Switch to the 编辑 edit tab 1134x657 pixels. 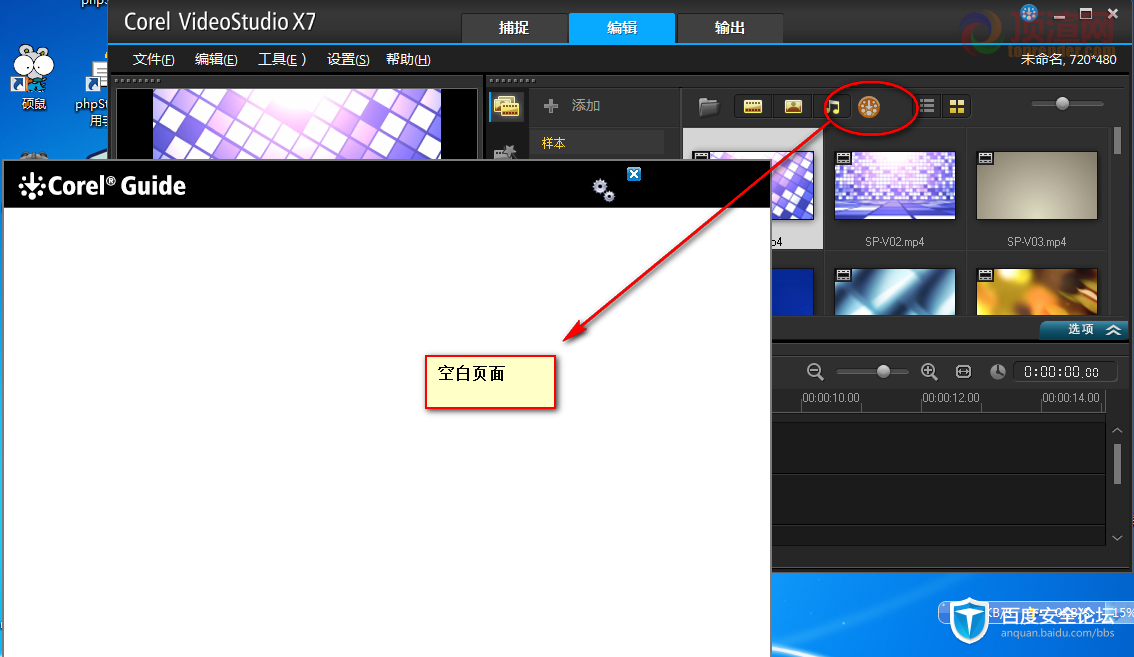click(622, 28)
